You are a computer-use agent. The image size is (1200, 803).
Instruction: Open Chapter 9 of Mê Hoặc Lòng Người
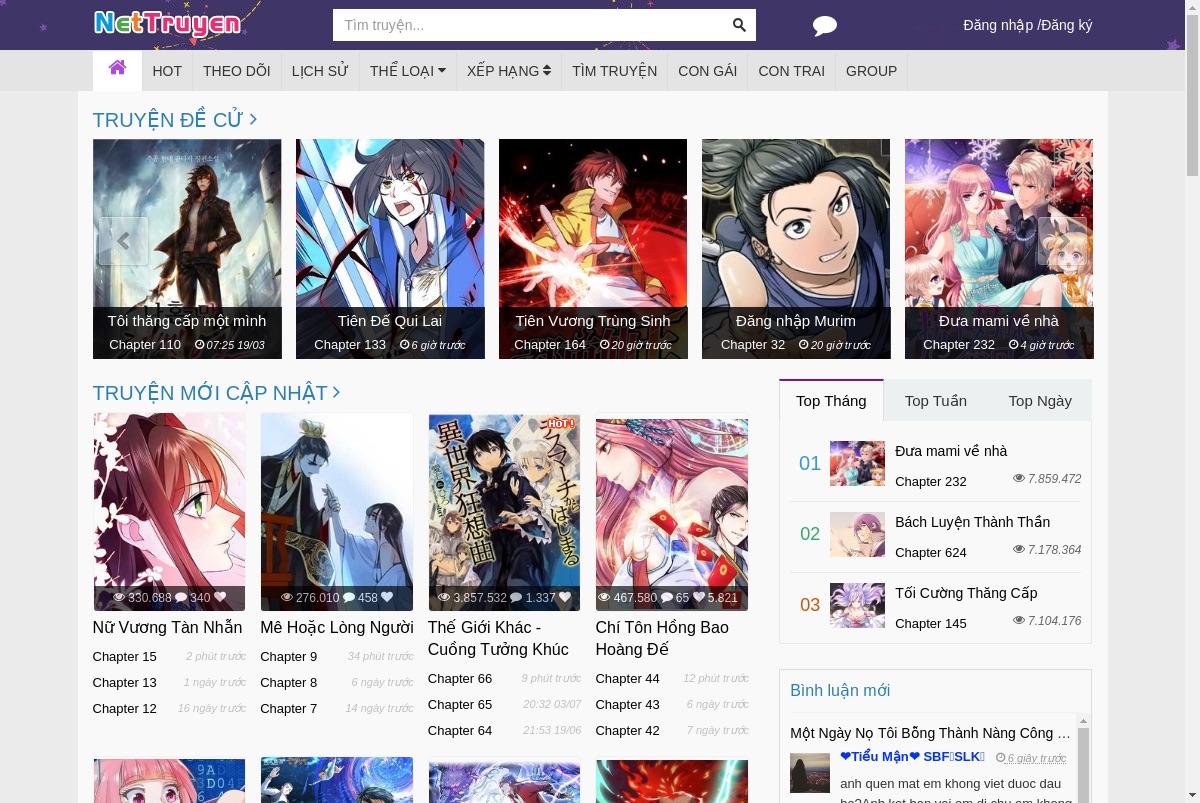tap(289, 657)
